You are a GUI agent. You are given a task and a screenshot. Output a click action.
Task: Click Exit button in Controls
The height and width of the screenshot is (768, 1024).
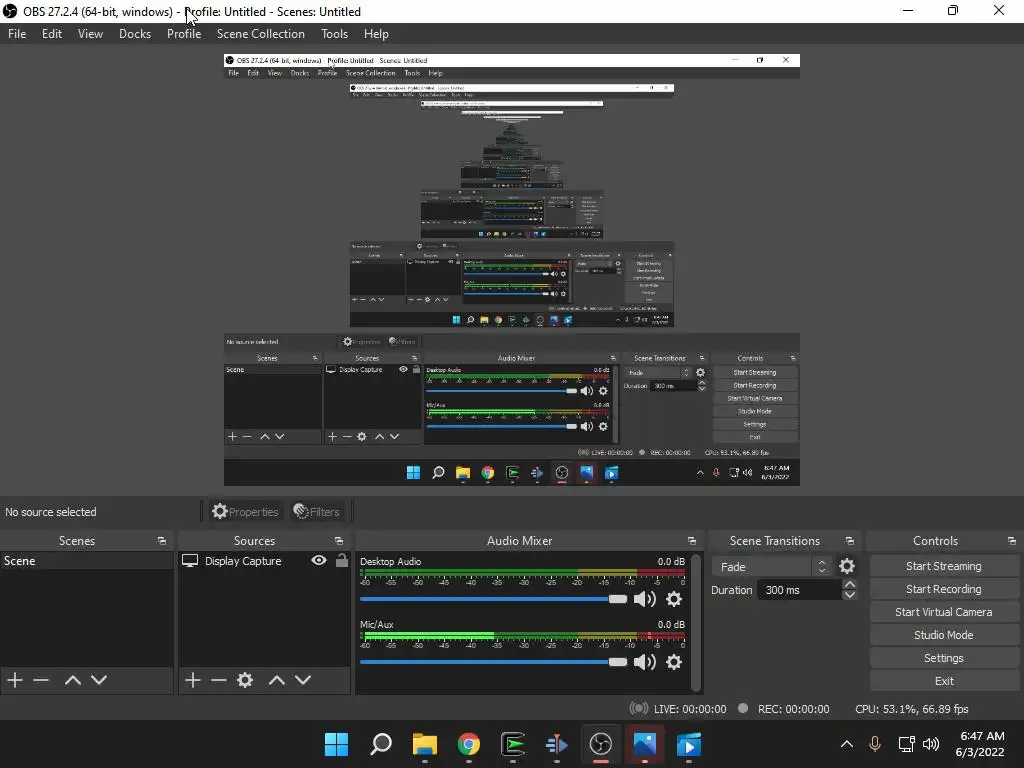(944, 681)
